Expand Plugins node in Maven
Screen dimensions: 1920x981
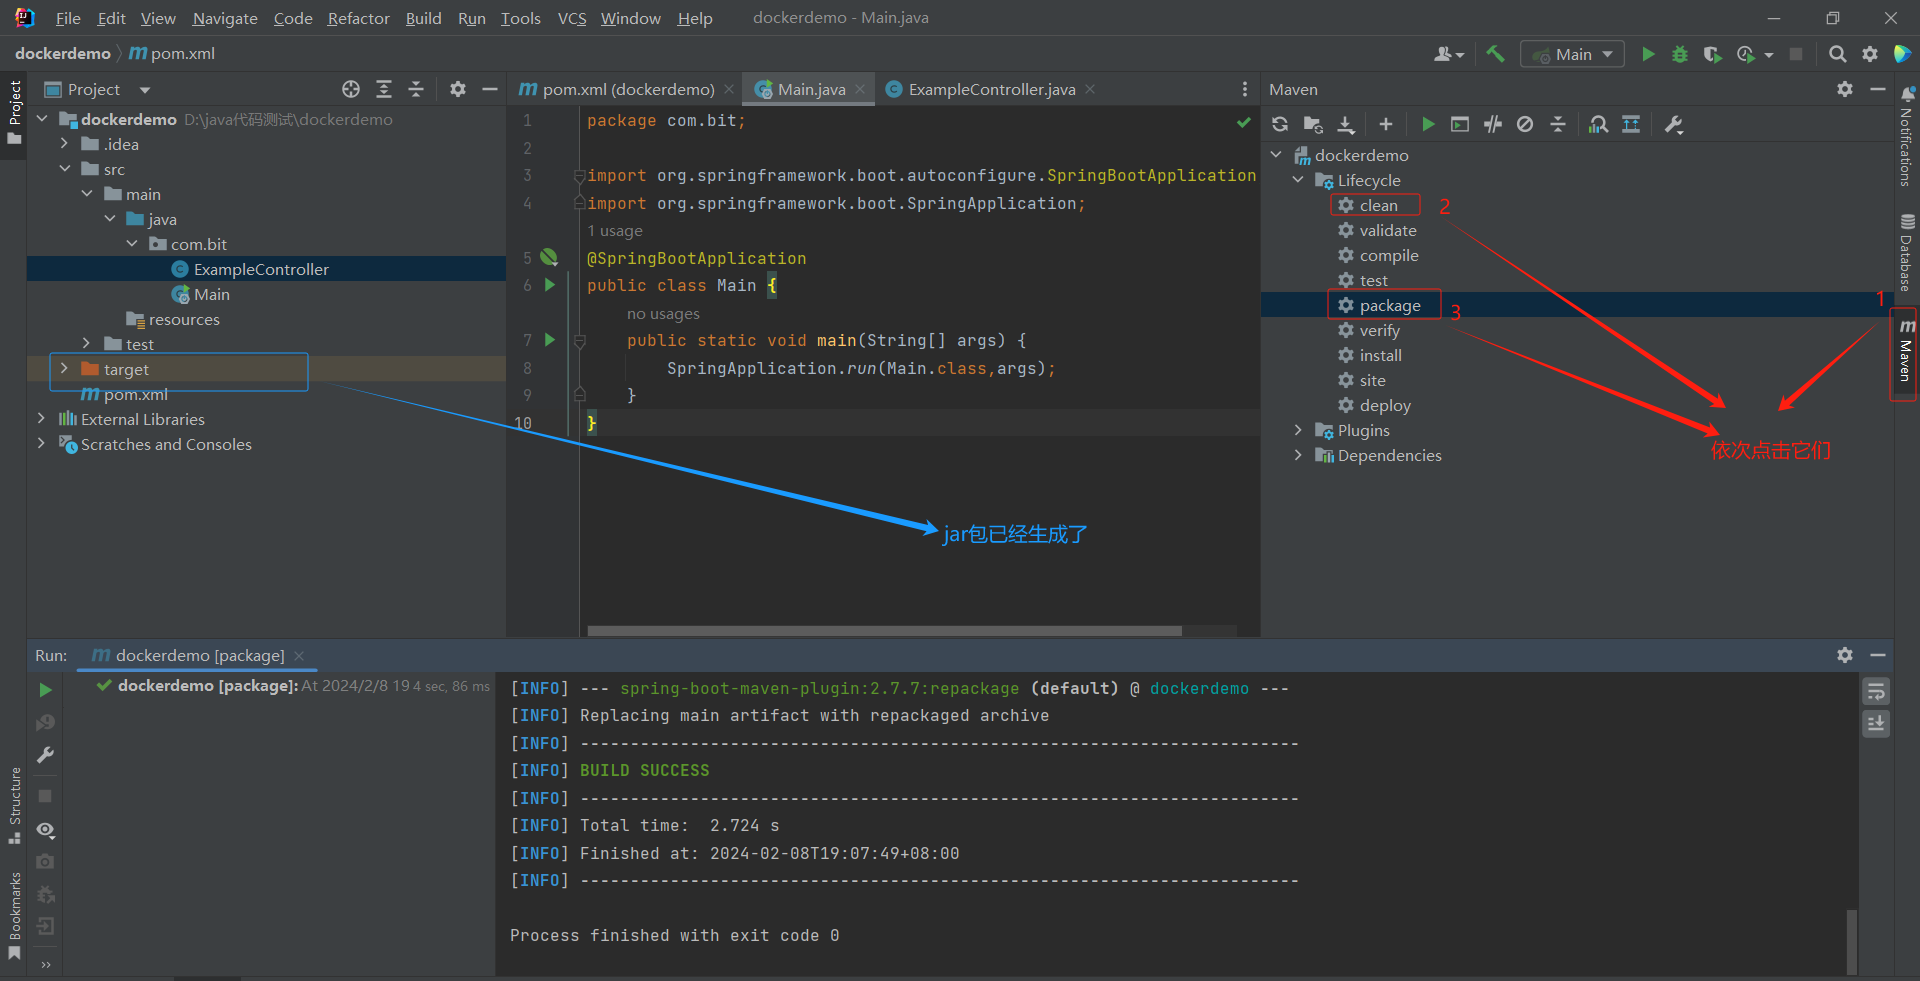pos(1298,430)
